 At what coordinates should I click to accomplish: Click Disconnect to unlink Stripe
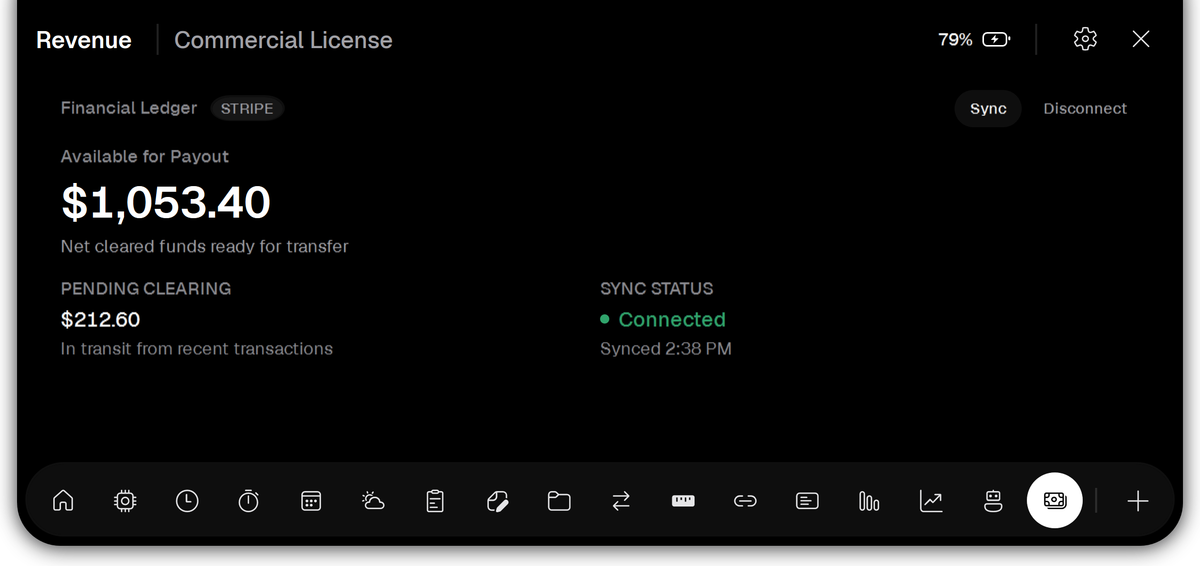point(1085,108)
